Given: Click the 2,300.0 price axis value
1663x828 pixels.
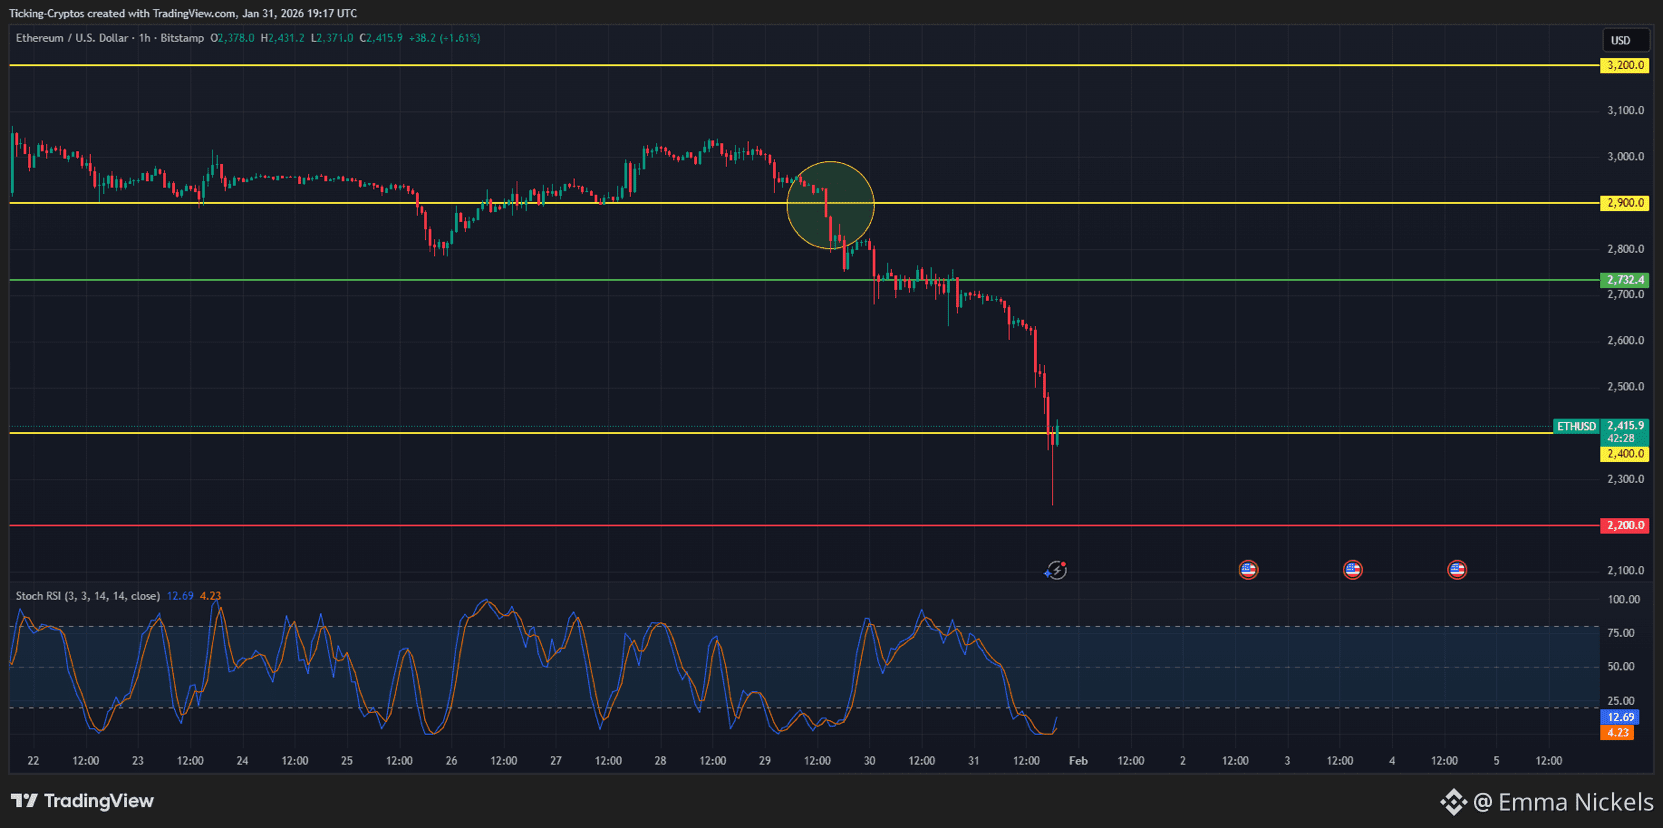Looking at the screenshot, I should 1625,479.
